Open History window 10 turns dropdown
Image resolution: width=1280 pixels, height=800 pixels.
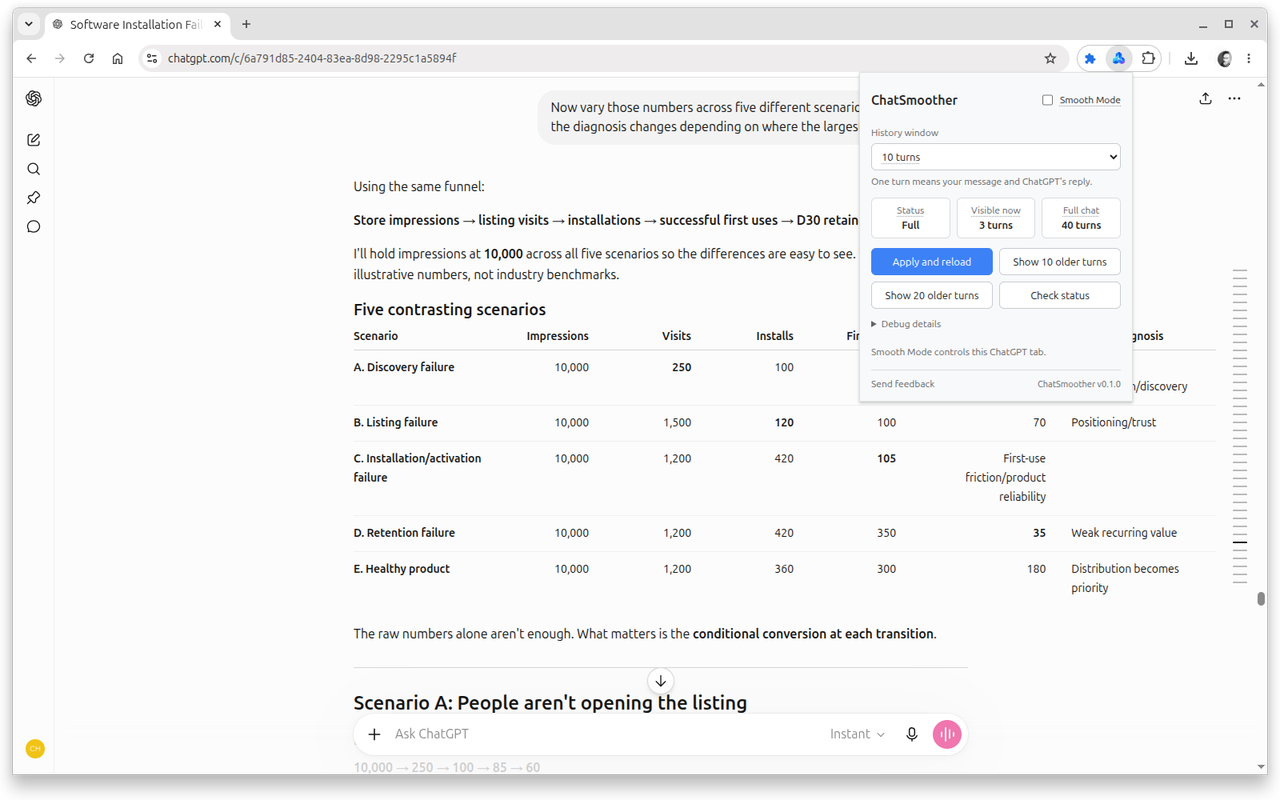996,157
